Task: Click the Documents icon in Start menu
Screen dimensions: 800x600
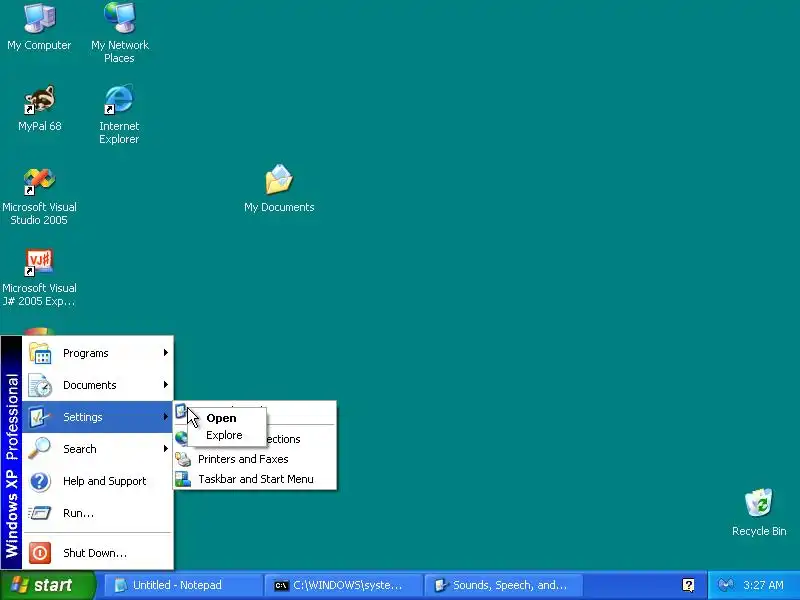Action: click(40, 385)
